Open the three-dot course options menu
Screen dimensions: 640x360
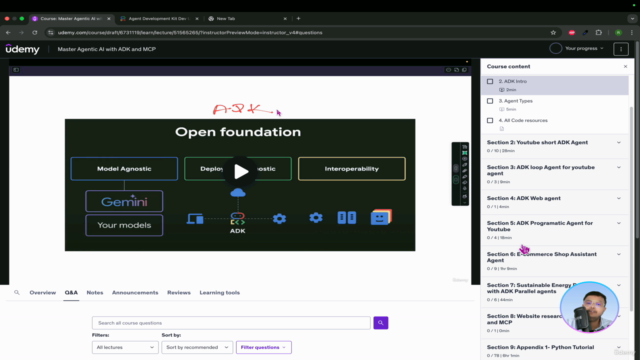click(x=621, y=49)
